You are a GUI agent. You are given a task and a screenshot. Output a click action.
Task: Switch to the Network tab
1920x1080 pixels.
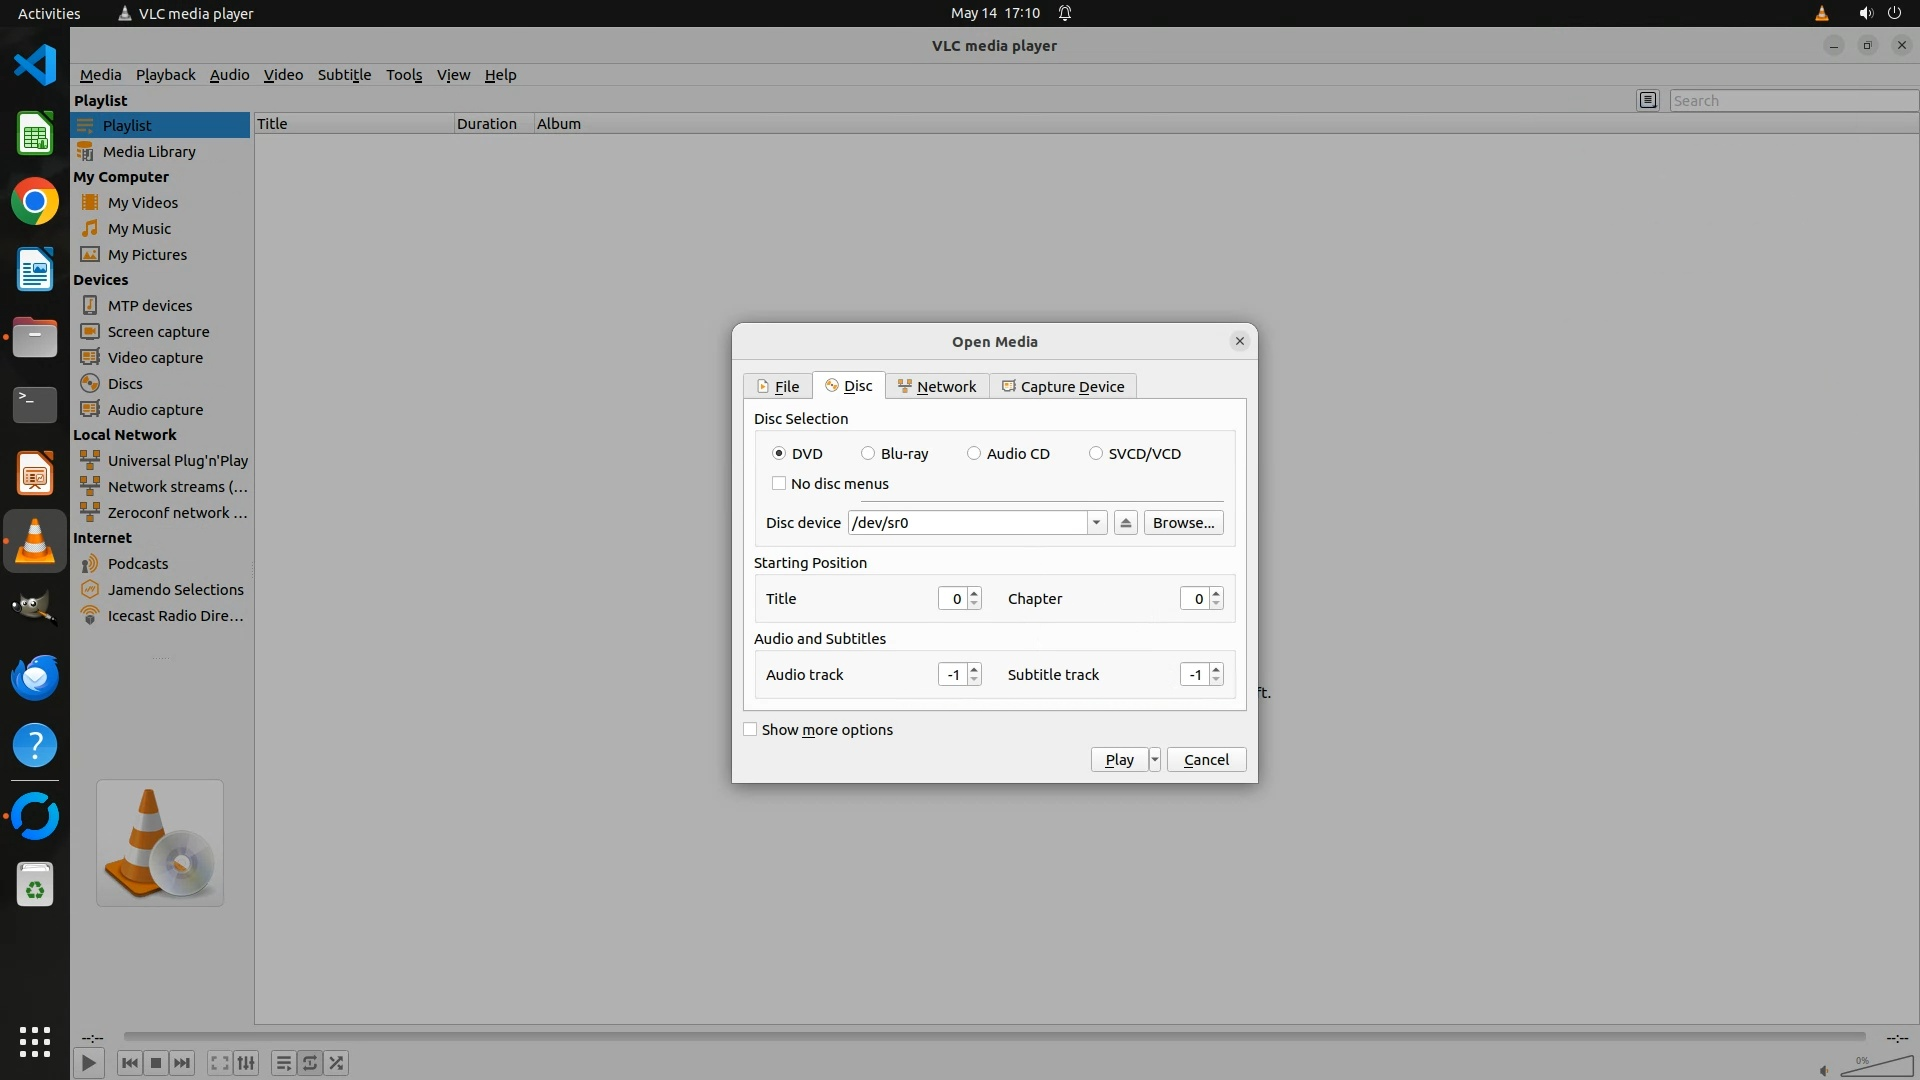937,386
